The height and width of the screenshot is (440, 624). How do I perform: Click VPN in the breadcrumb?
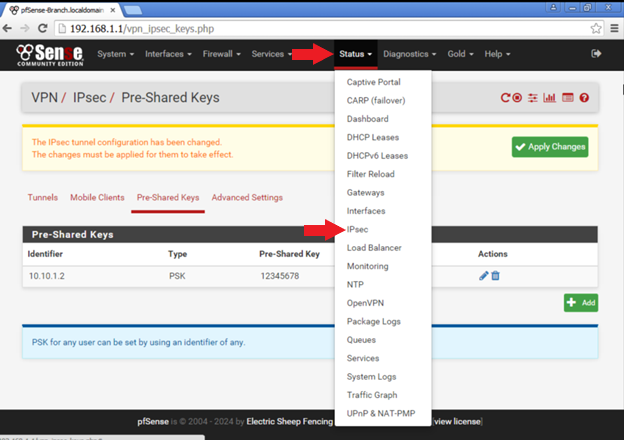pyautogui.click(x=45, y=97)
